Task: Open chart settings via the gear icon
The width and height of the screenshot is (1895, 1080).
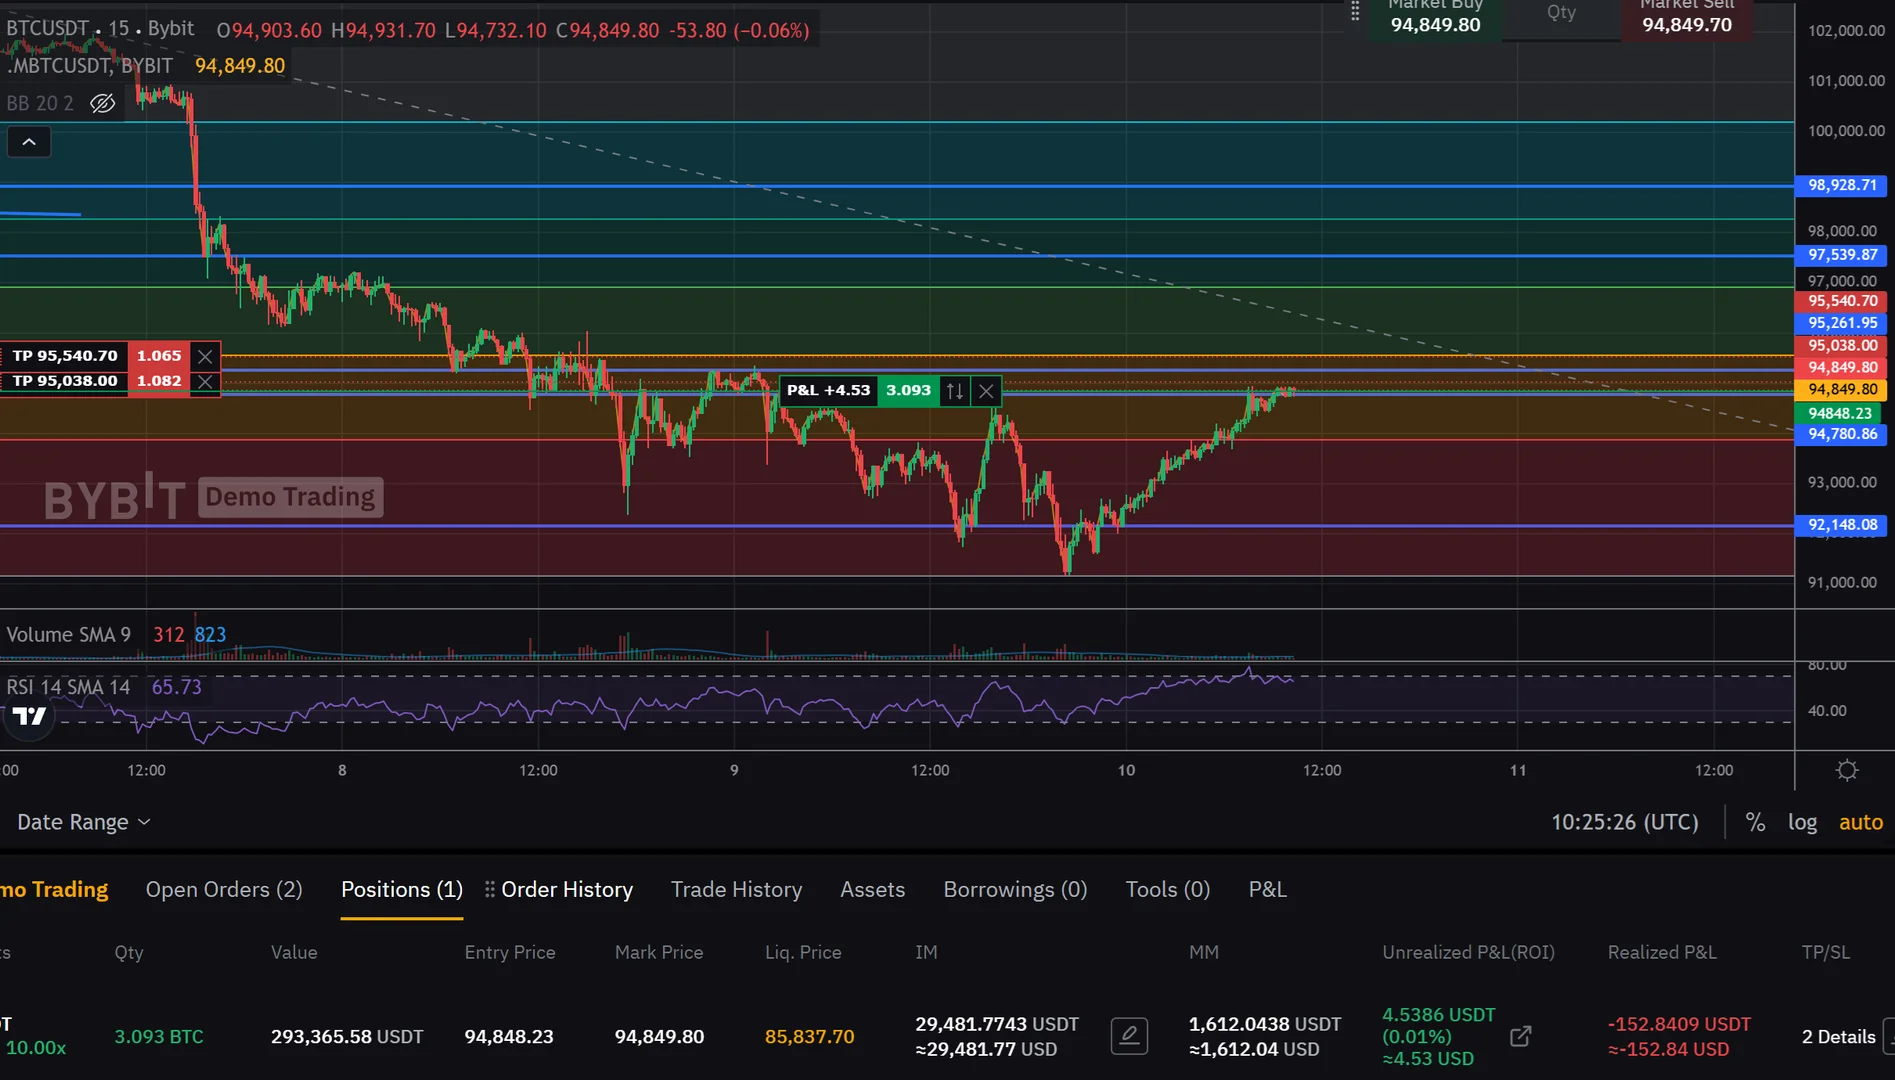Action: pos(1846,770)
